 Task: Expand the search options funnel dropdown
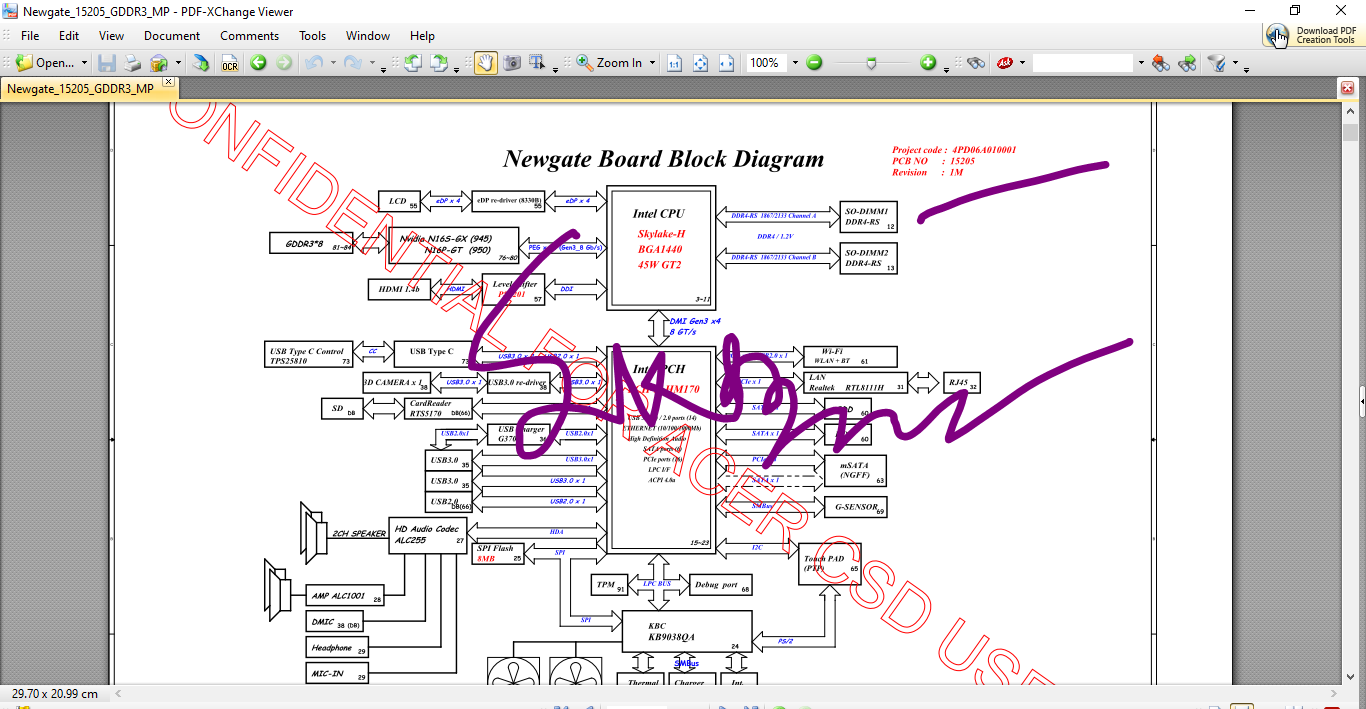1234,63
